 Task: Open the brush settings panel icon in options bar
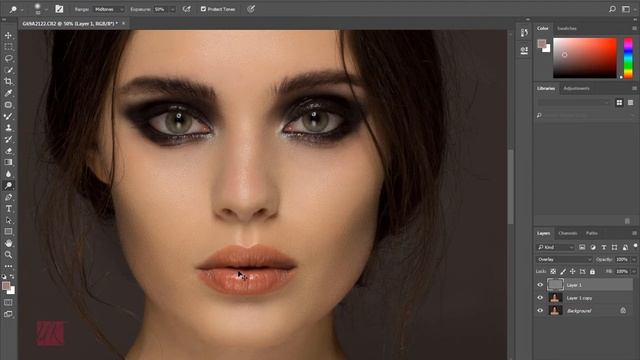click(x=59, y=9)
